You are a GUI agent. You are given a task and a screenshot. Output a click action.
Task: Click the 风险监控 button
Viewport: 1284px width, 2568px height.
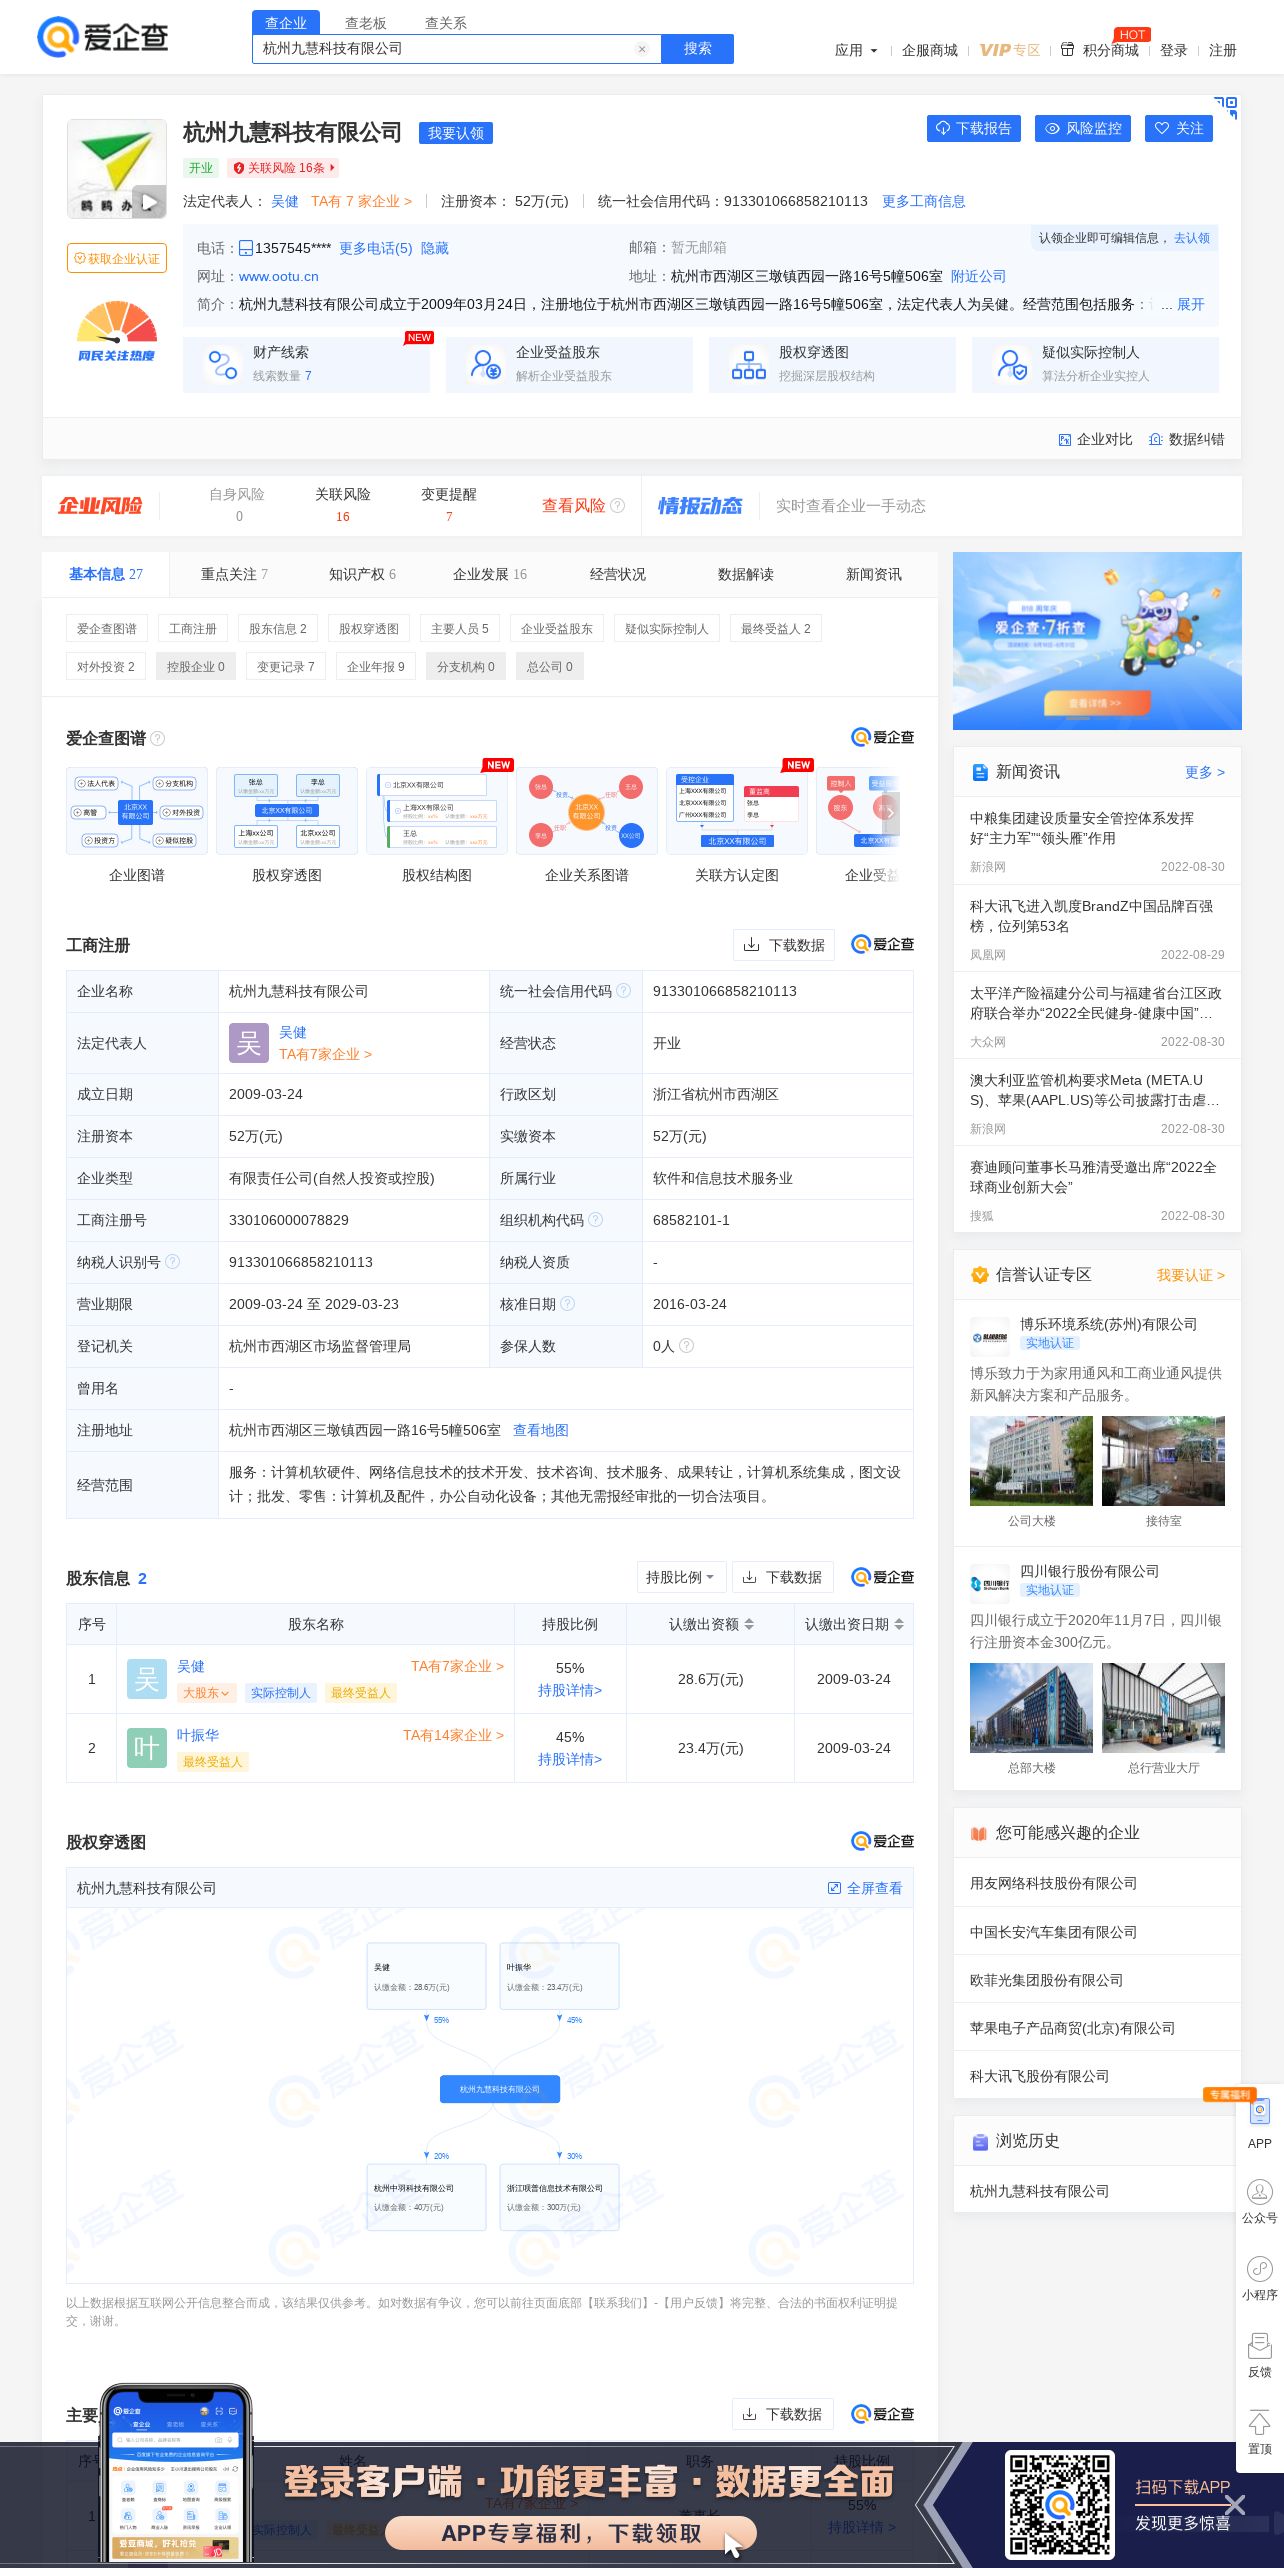[x=1083, y=128]
